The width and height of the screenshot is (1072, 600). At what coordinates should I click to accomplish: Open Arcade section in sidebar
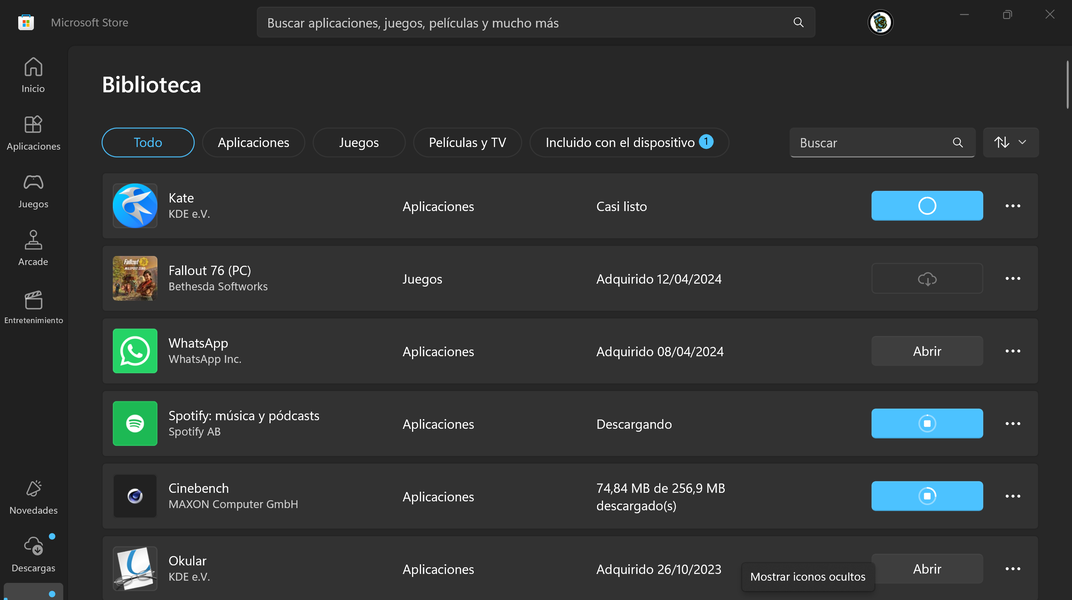pyautogui.click(x=33, y=248)
